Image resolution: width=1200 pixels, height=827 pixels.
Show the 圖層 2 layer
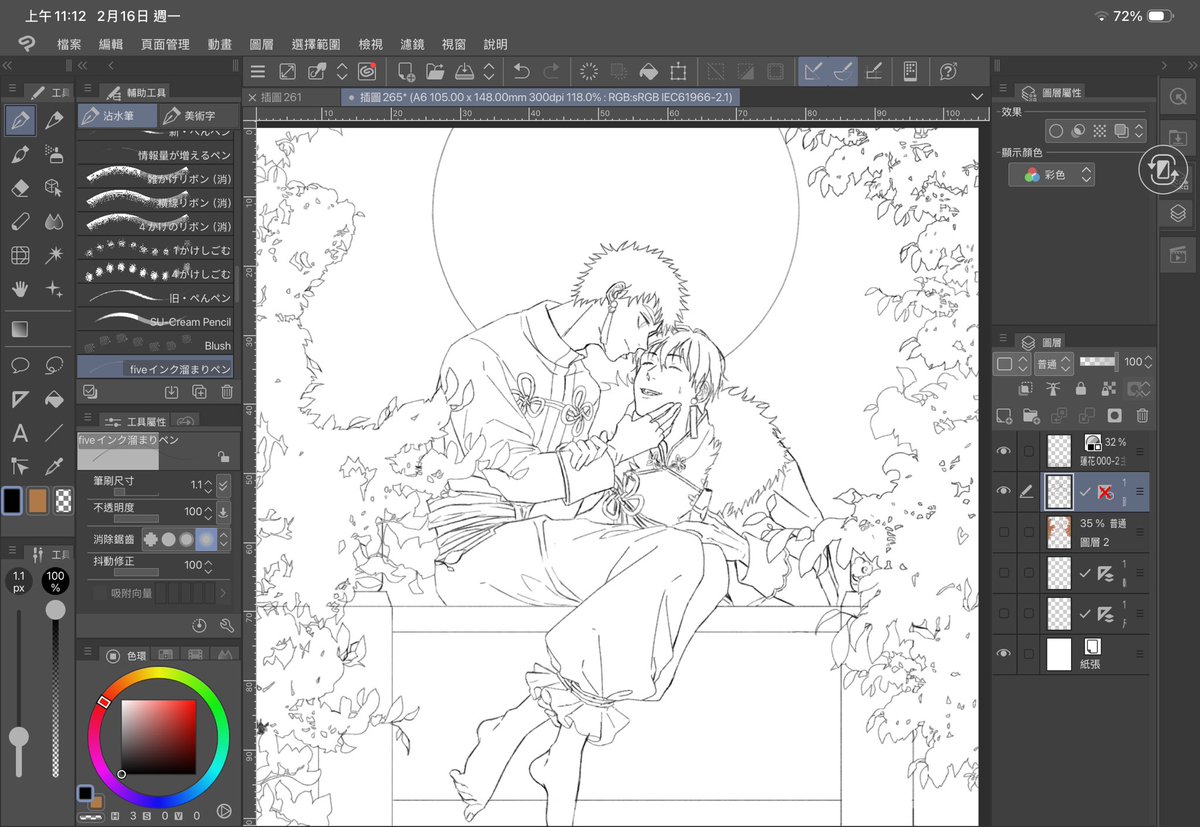[1004, 531]
